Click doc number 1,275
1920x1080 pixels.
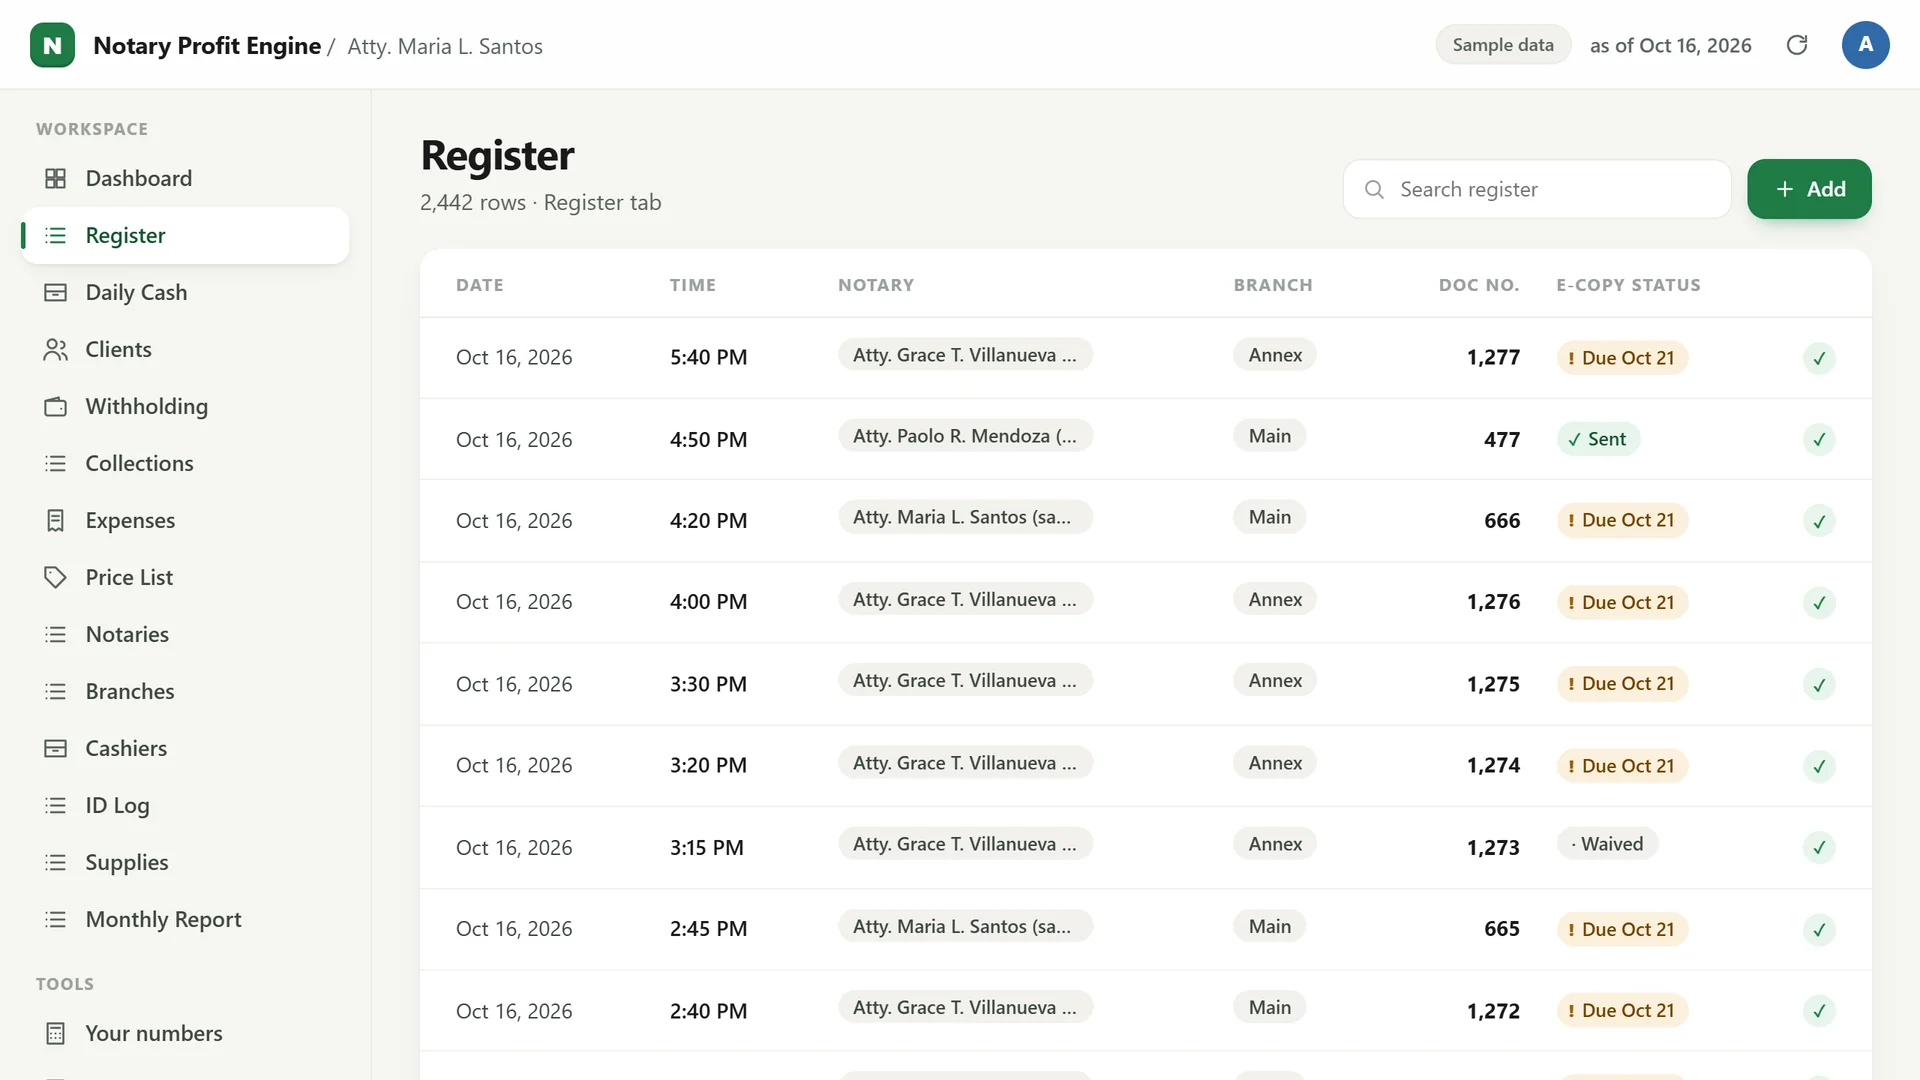1493,684
